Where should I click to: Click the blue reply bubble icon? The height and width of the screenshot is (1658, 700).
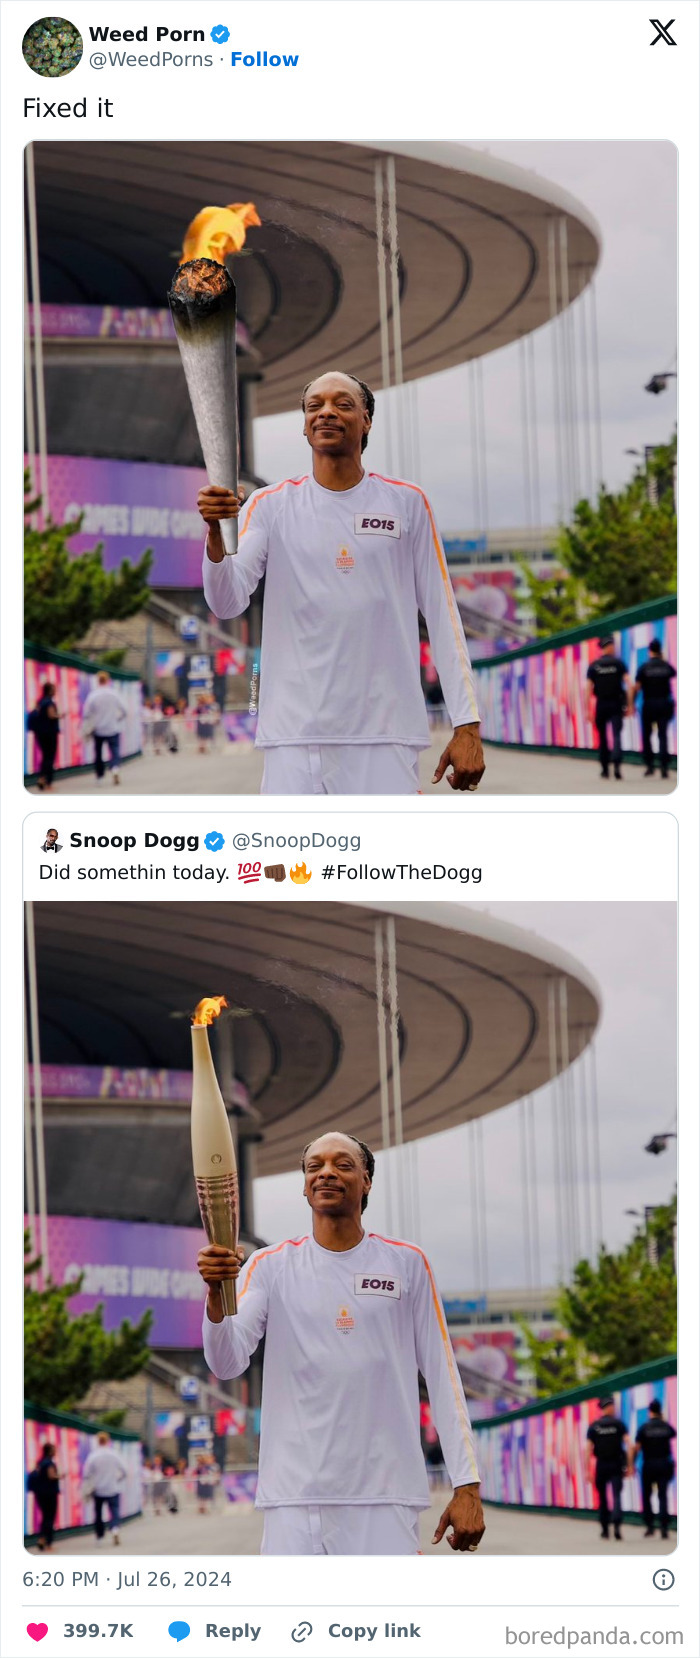point(179,1631)
